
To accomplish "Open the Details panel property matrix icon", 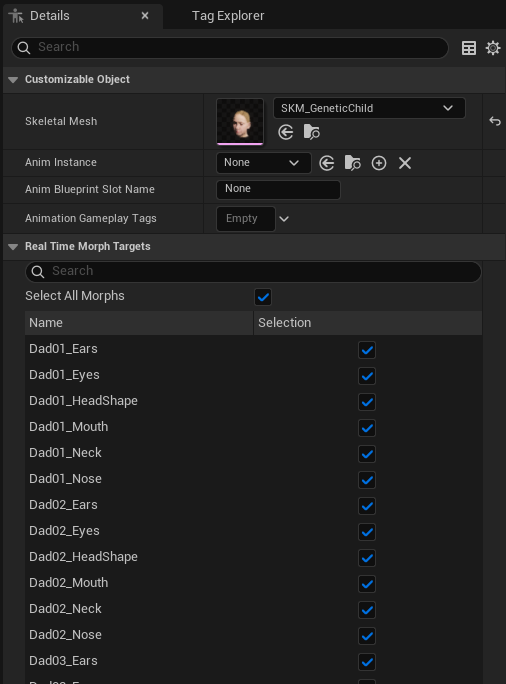I will tap(469, 48).
